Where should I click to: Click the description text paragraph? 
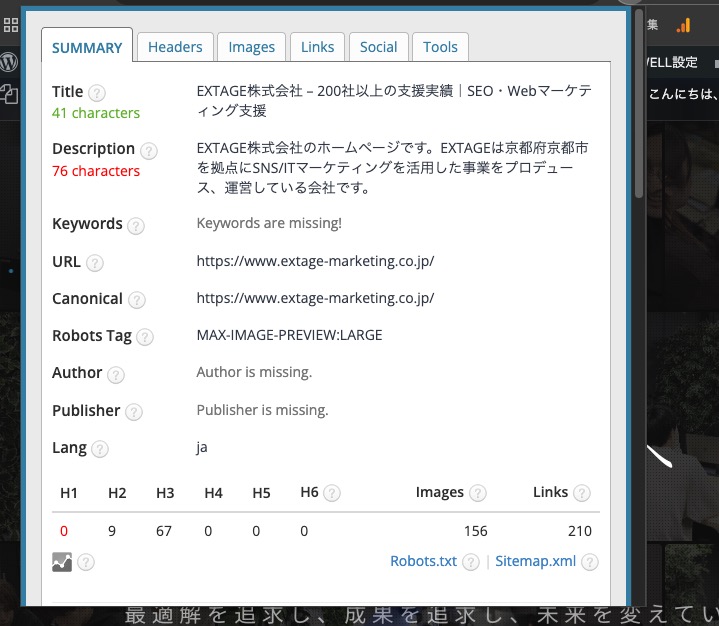pos(393,168)
